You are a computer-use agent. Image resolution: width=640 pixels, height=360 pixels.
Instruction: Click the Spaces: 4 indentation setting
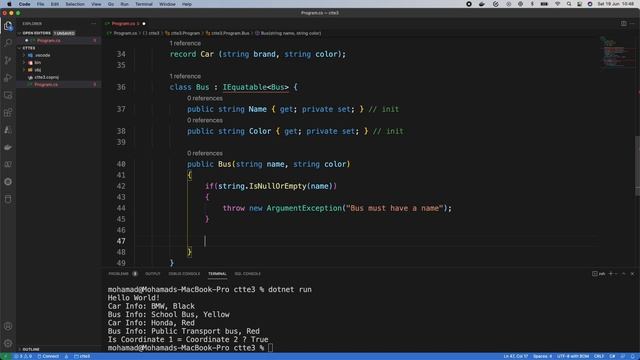[542, 356]
